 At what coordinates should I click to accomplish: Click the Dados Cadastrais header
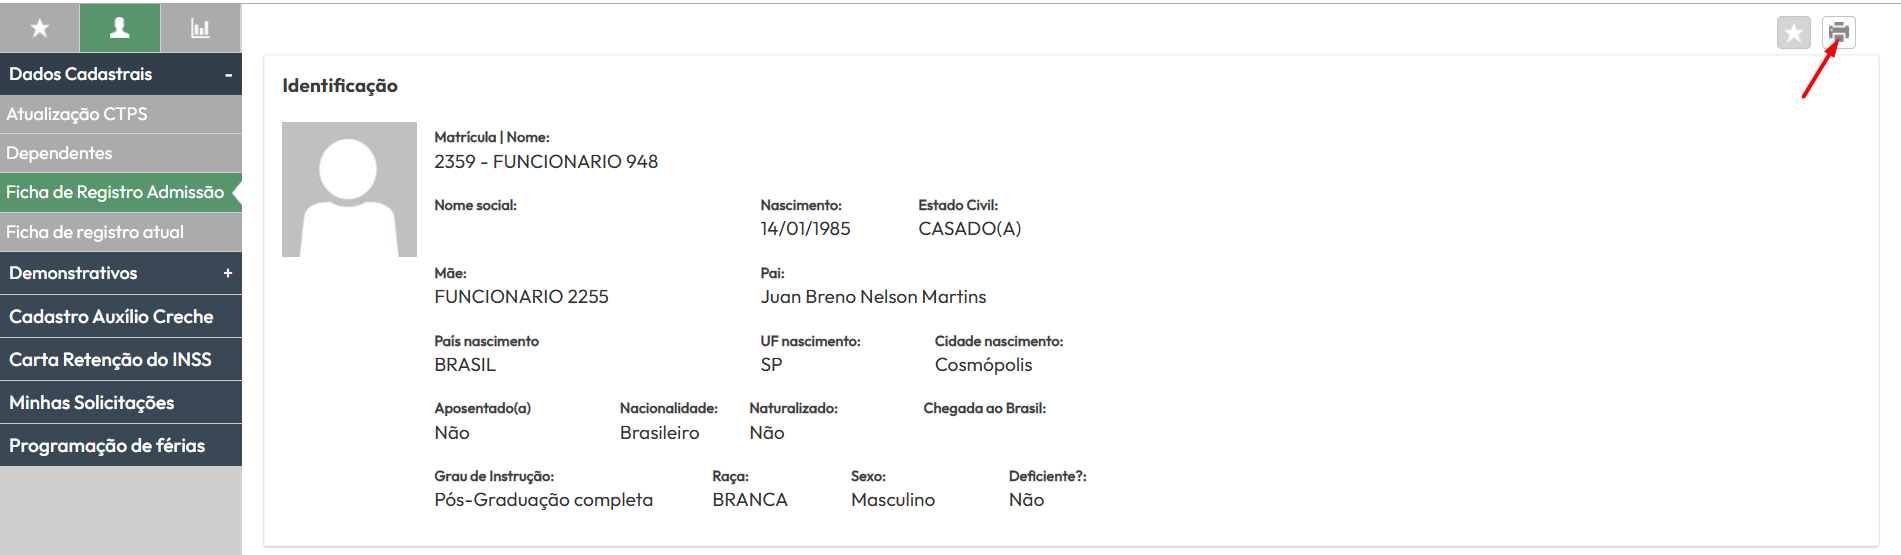121,74
